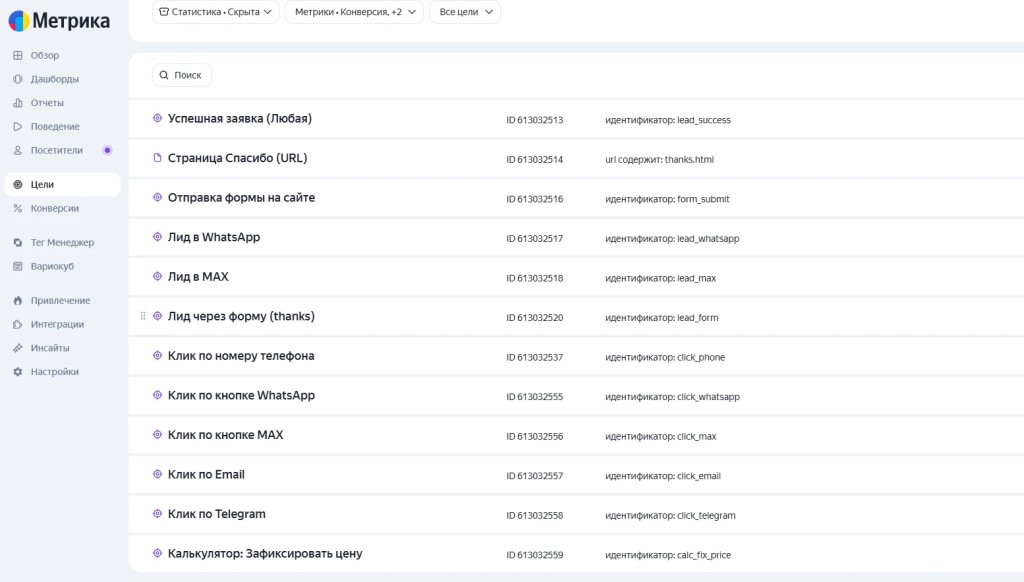This screenshot has width=1024, height=582.
Task: Click the Конверсии percent icon
Action: pos(18,208)
